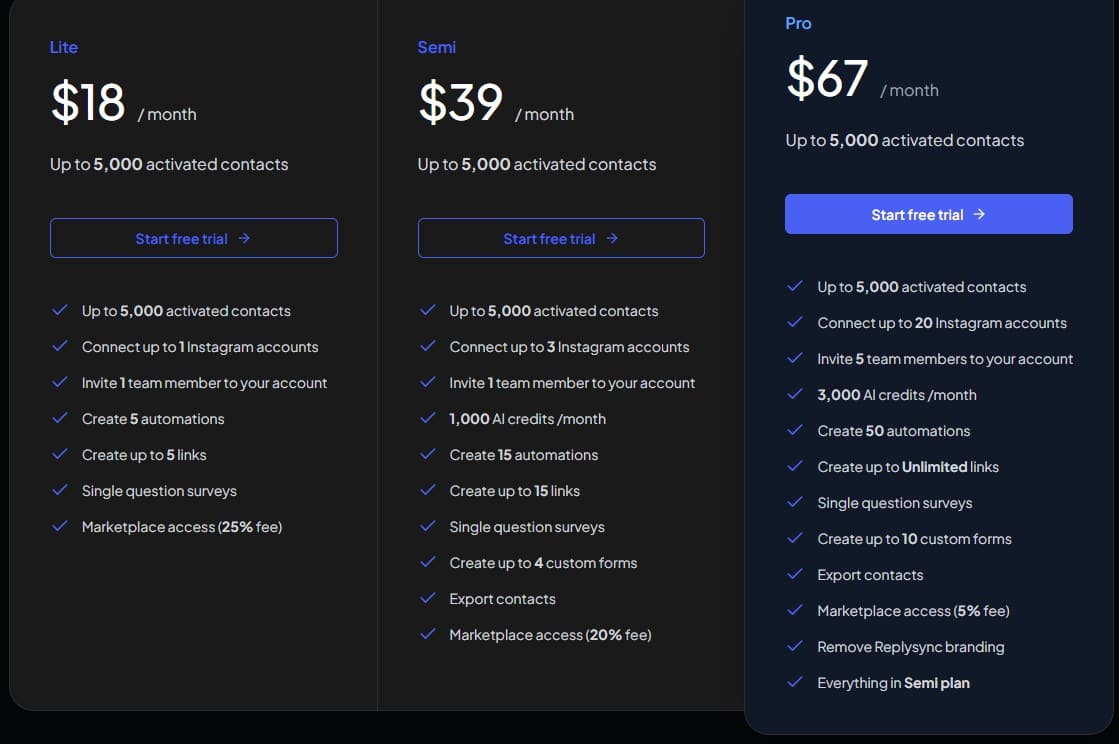Click the checkmark beside Create 50 automations
This screenshot has height=744, width=1119.
click(795, 430)
